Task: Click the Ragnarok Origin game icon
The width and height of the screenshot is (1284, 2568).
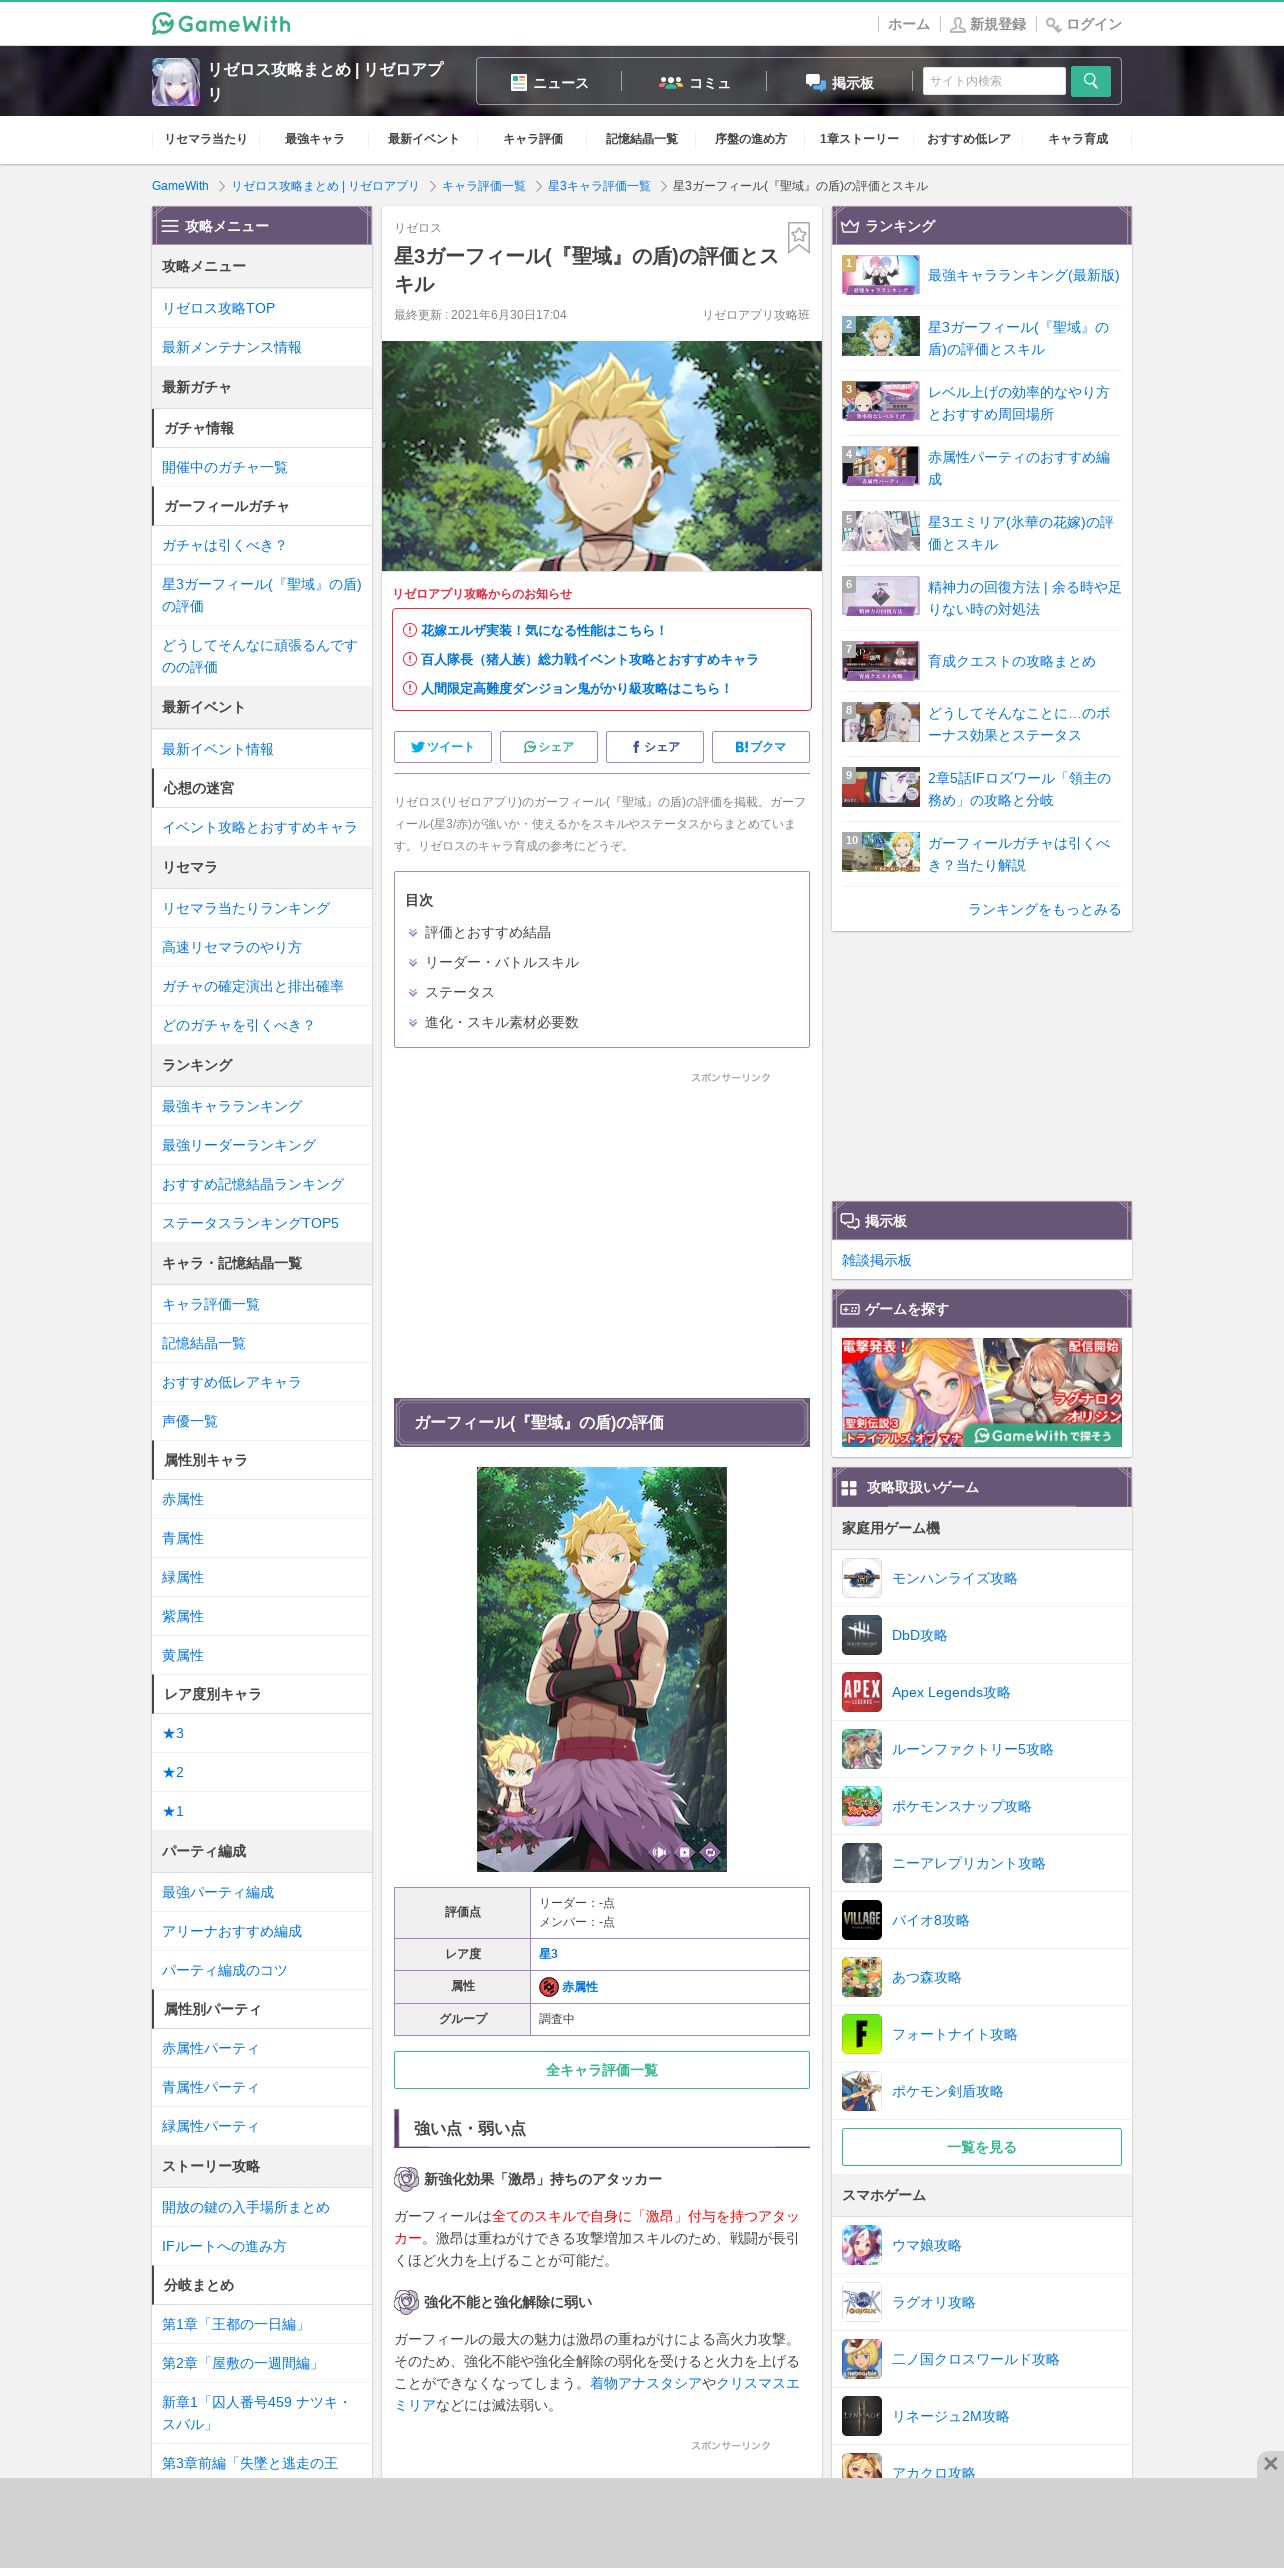Action: click(861, 2302)
